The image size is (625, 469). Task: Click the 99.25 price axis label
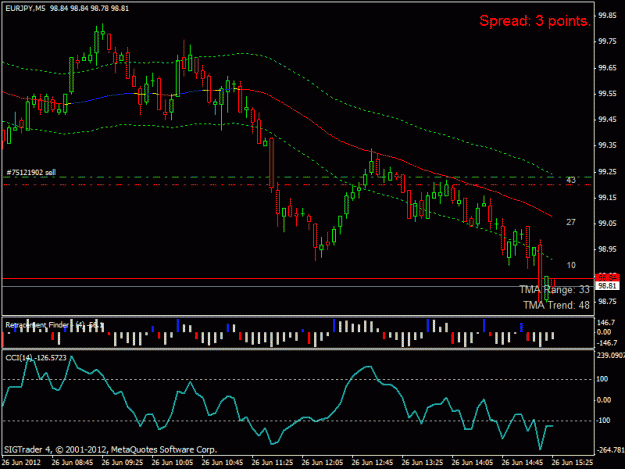(607, 172)
